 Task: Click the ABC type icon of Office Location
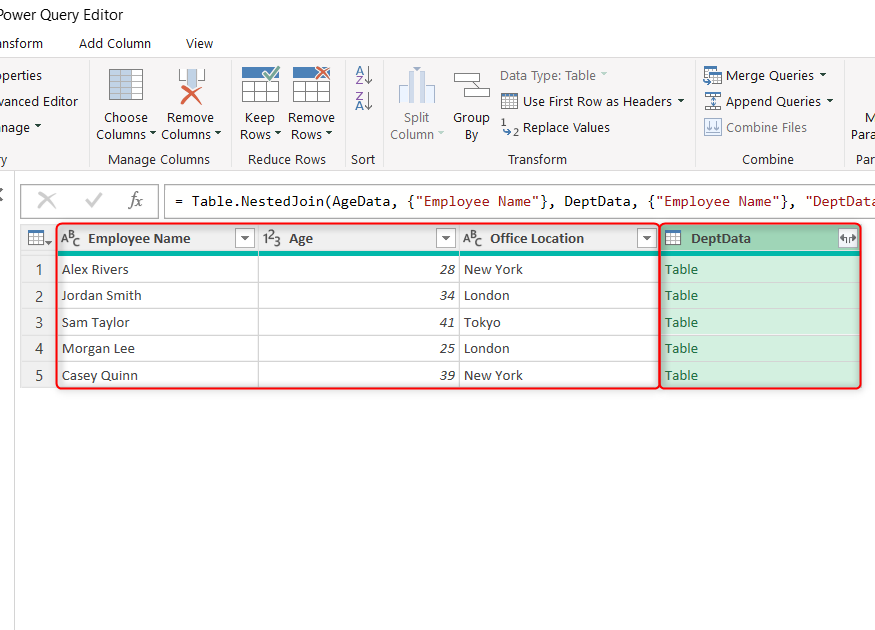coord(472,239)
